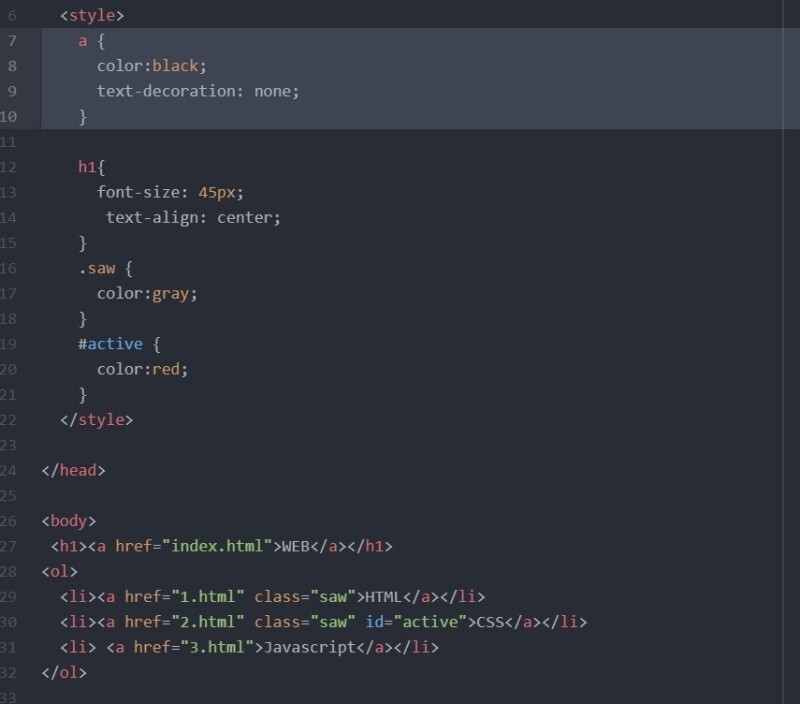The image size is (800, 704).
Task: Click line number 7 in gutter
Action: point(12,41)
